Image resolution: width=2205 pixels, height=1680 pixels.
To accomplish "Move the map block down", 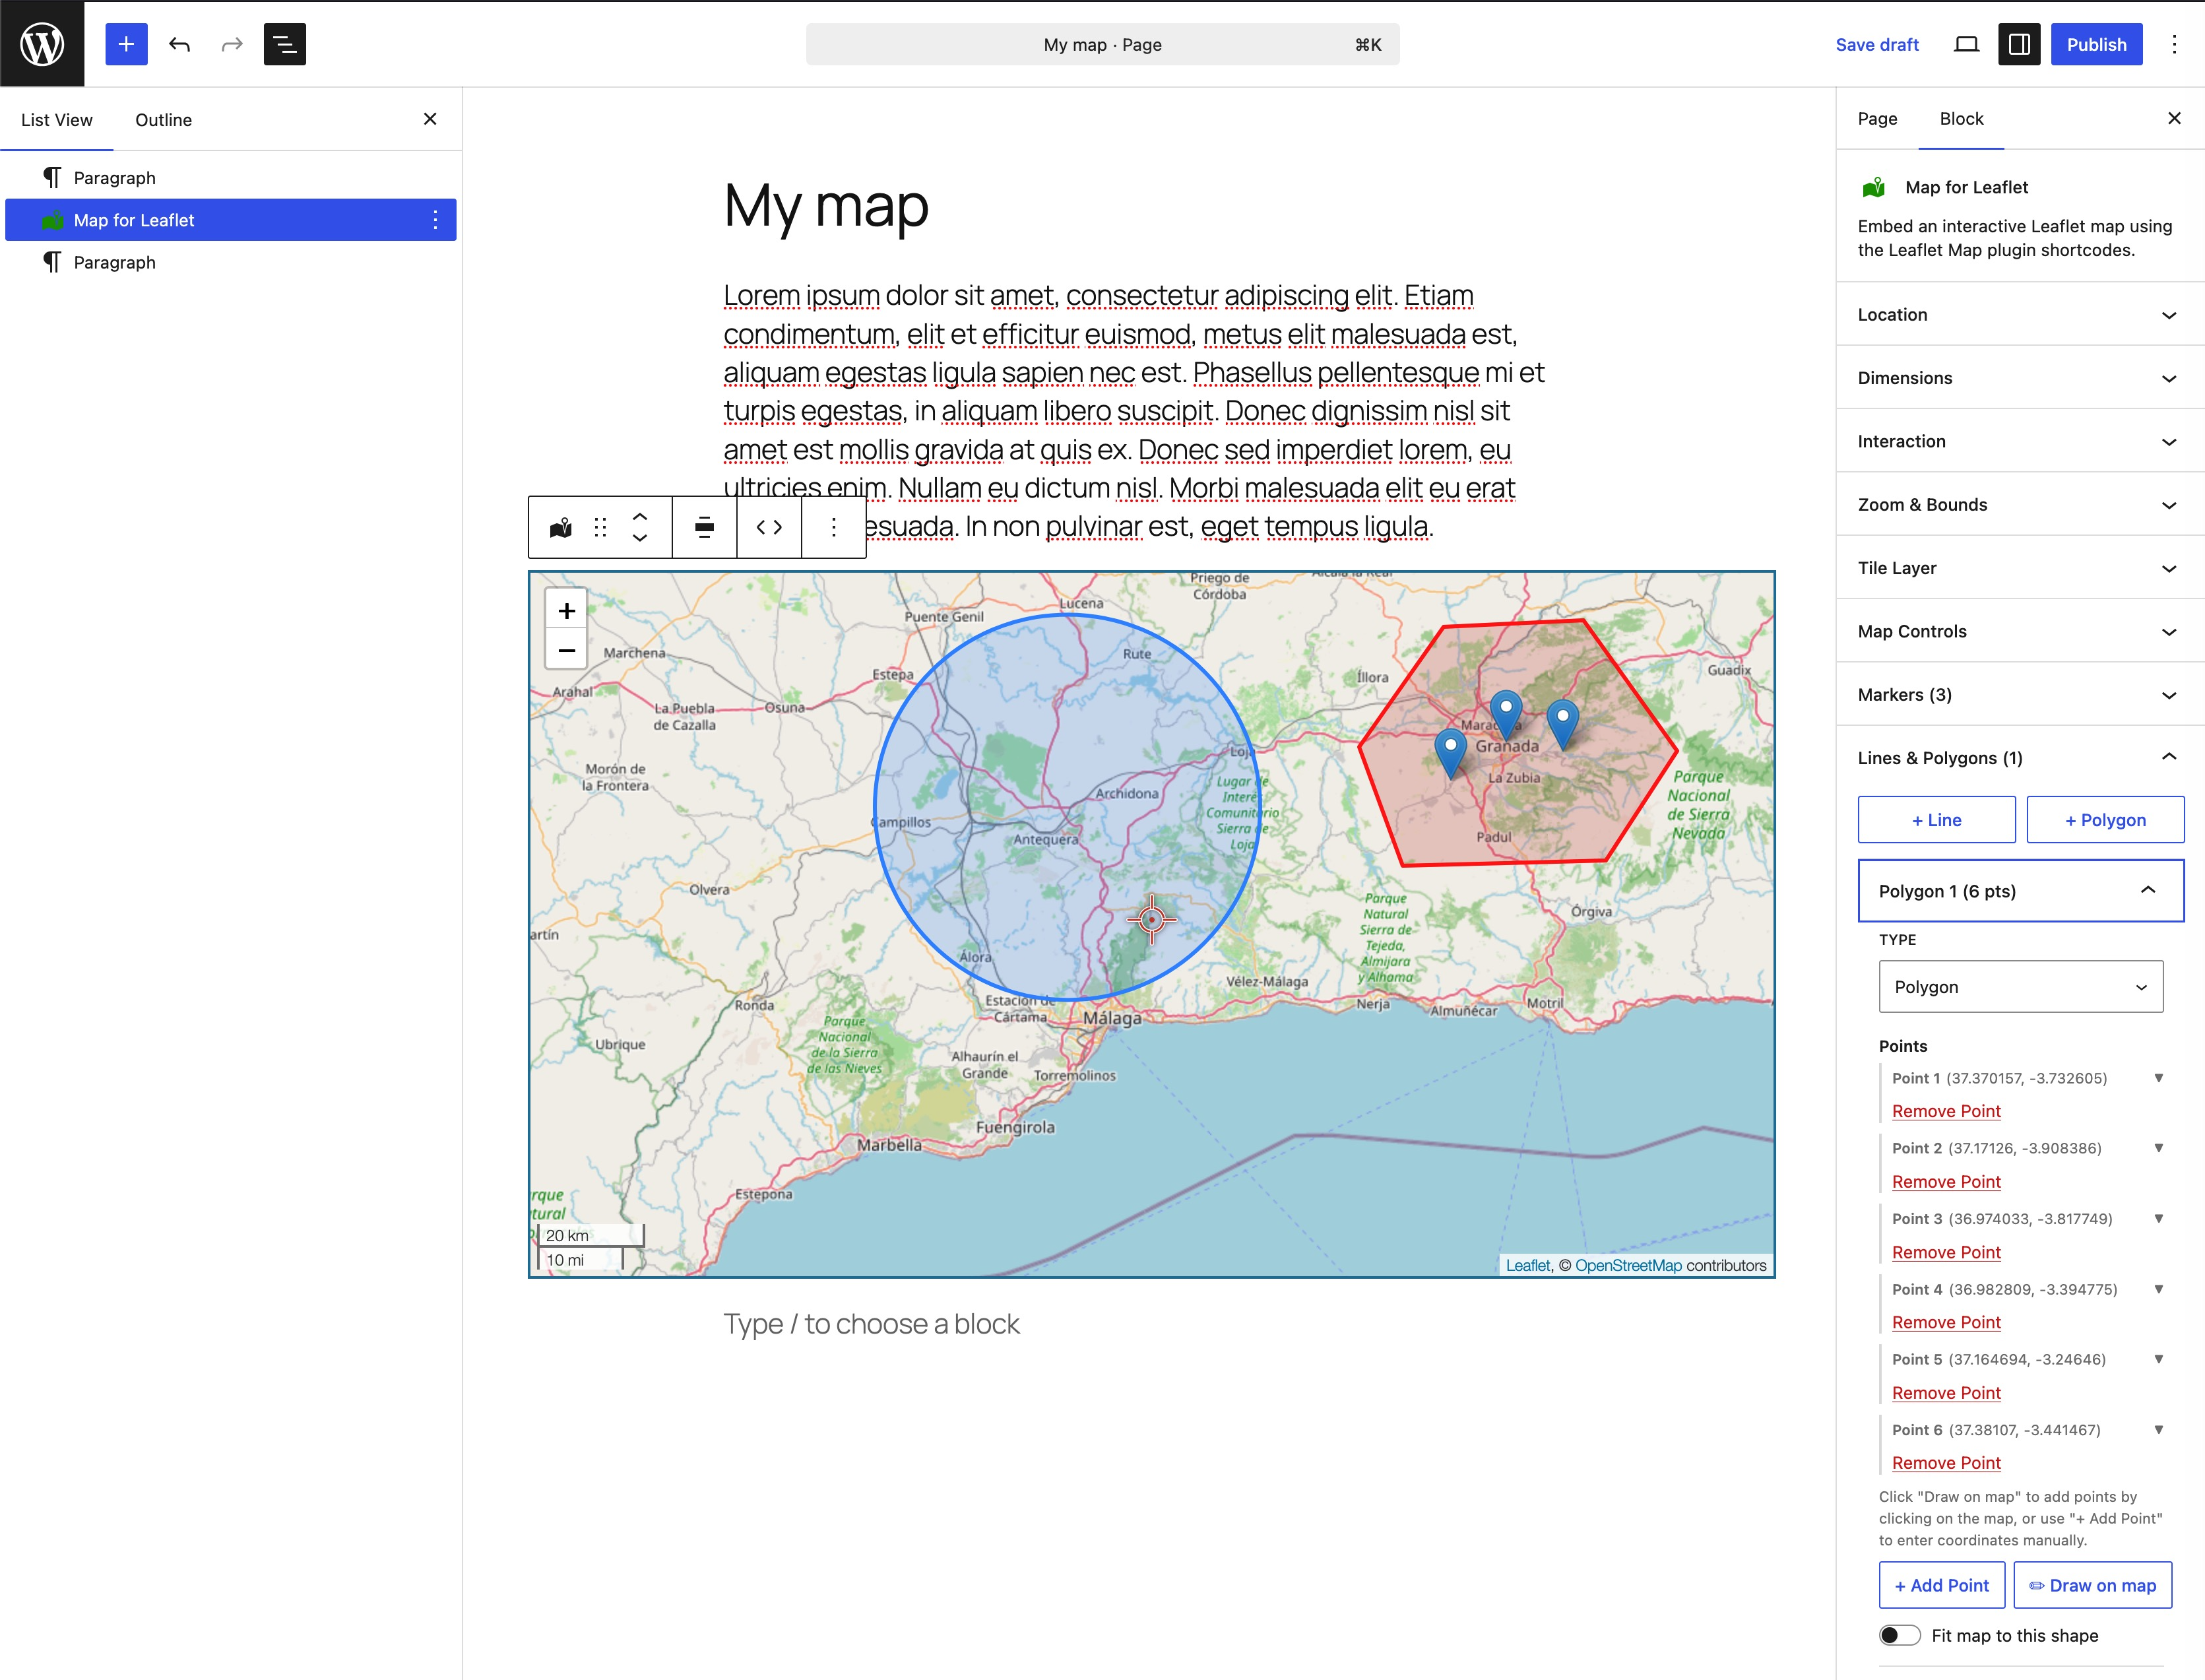I will [640, 538].
